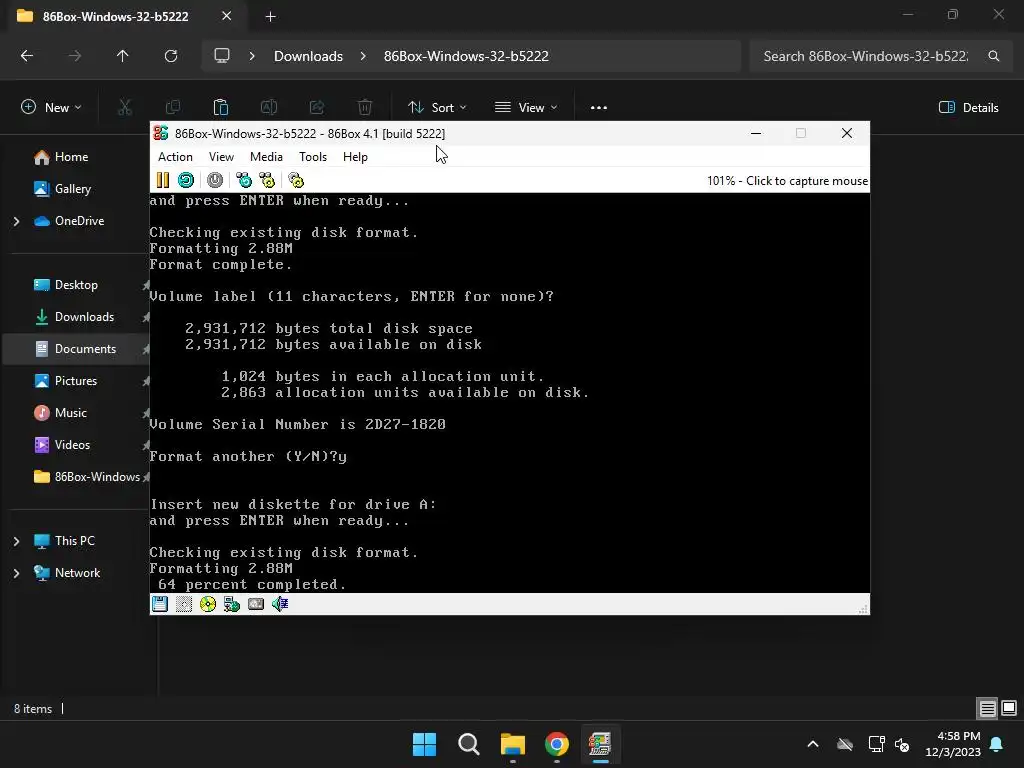
Task: Pause the 86Box emulation
Action: pos(163,180)
